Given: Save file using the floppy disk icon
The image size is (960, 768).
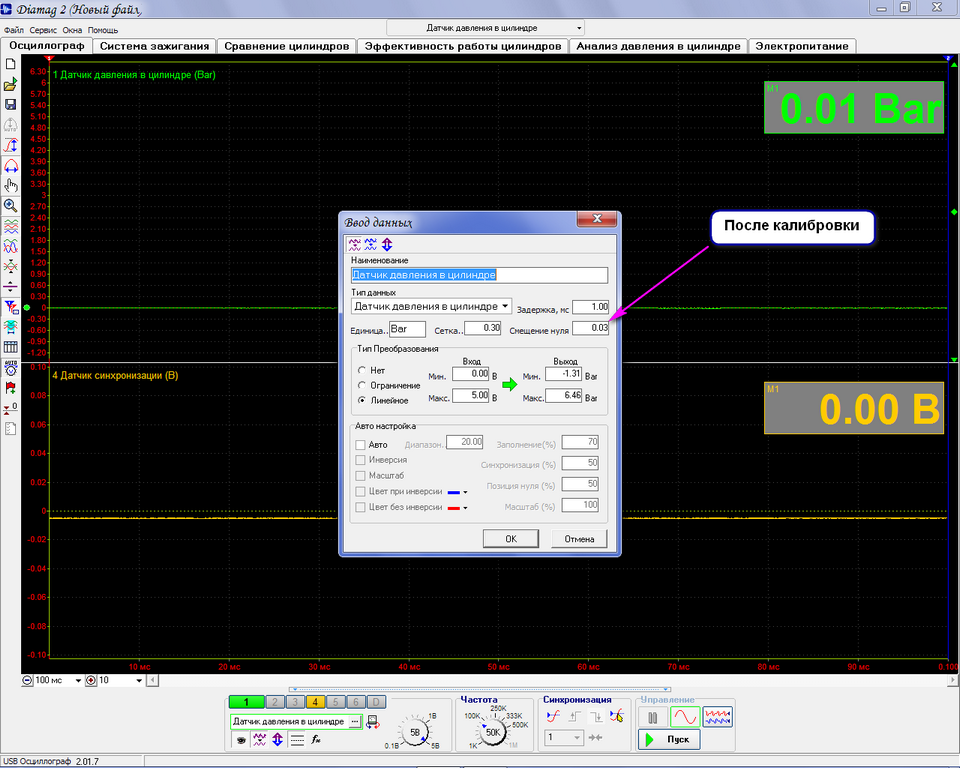Looking at the screenshot, I should click(10, 105).
